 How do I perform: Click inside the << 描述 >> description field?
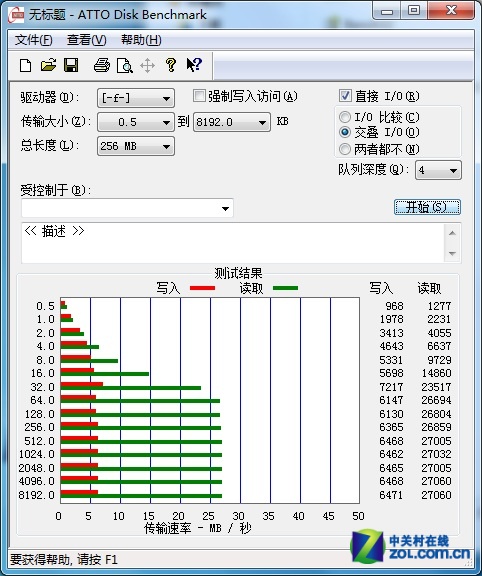233,243
